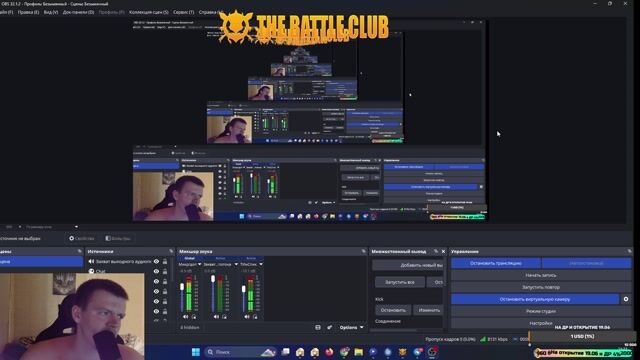Screen dimensions: 640x360
Task: Click the OBS Studio taskbar icon
Action: (x=432, y=352)
